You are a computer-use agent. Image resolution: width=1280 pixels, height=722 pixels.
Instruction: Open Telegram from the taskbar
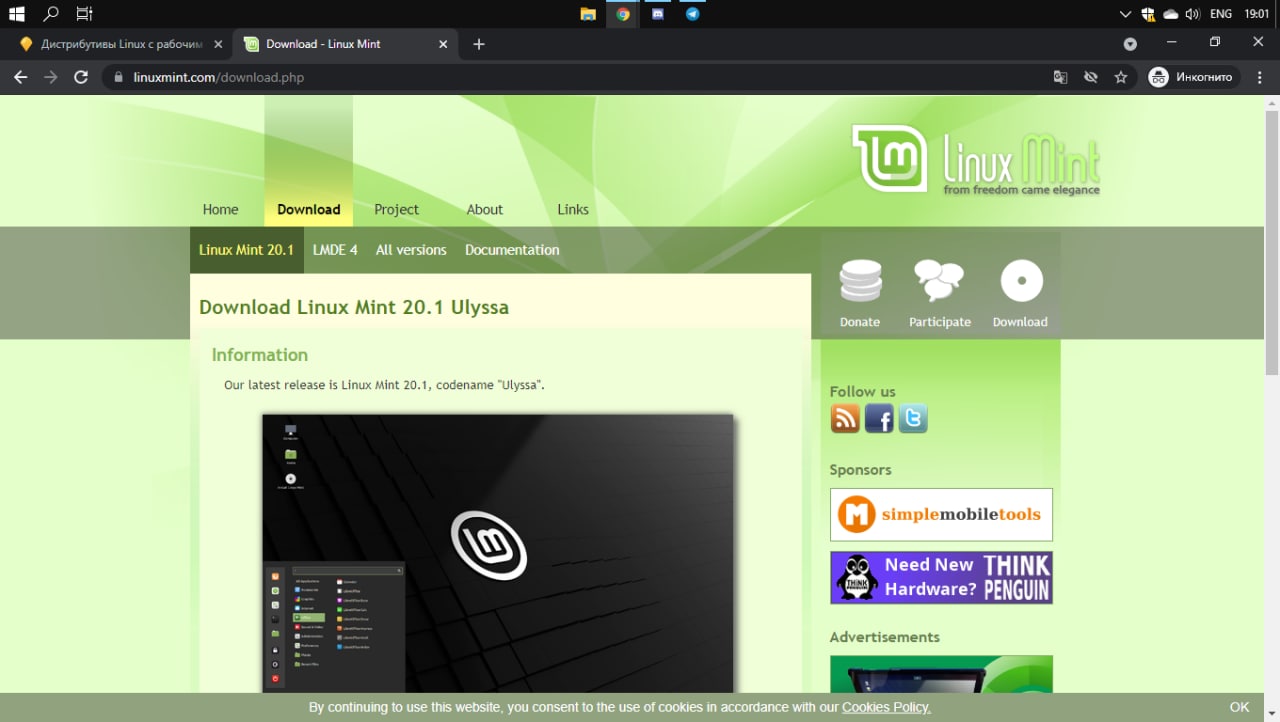[x=692, y=14]
